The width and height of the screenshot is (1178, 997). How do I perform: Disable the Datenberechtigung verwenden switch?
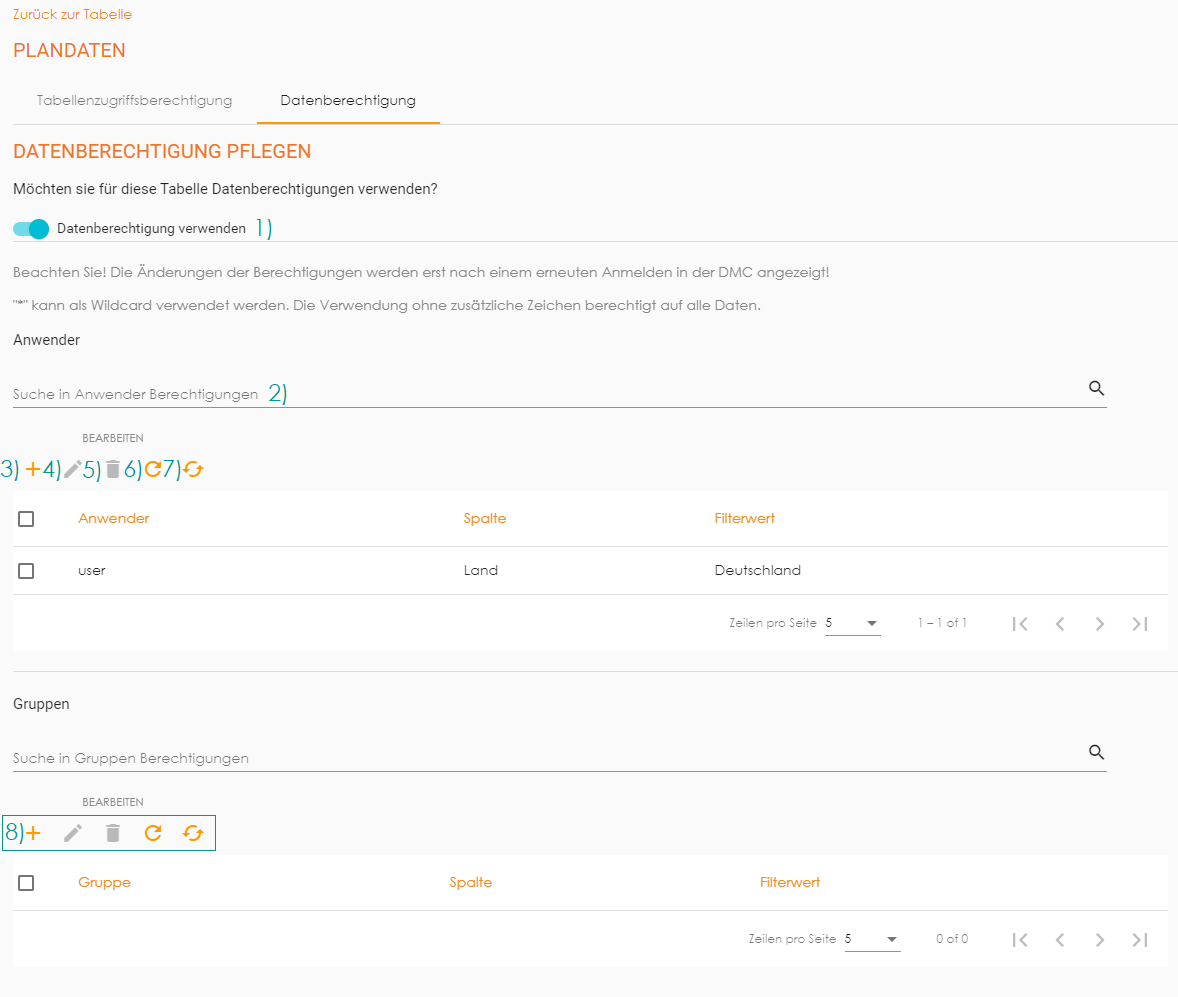coord(31,229)
